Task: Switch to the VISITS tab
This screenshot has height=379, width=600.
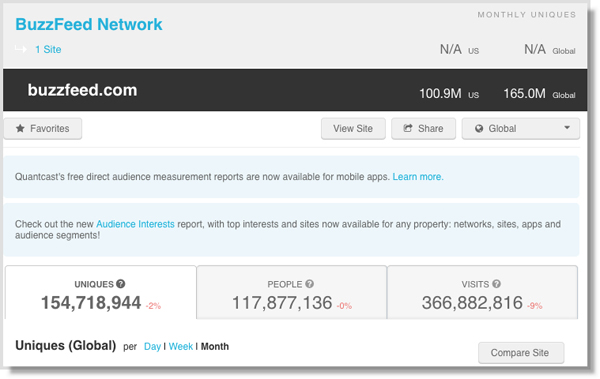Action: click(x=482, y=292)
